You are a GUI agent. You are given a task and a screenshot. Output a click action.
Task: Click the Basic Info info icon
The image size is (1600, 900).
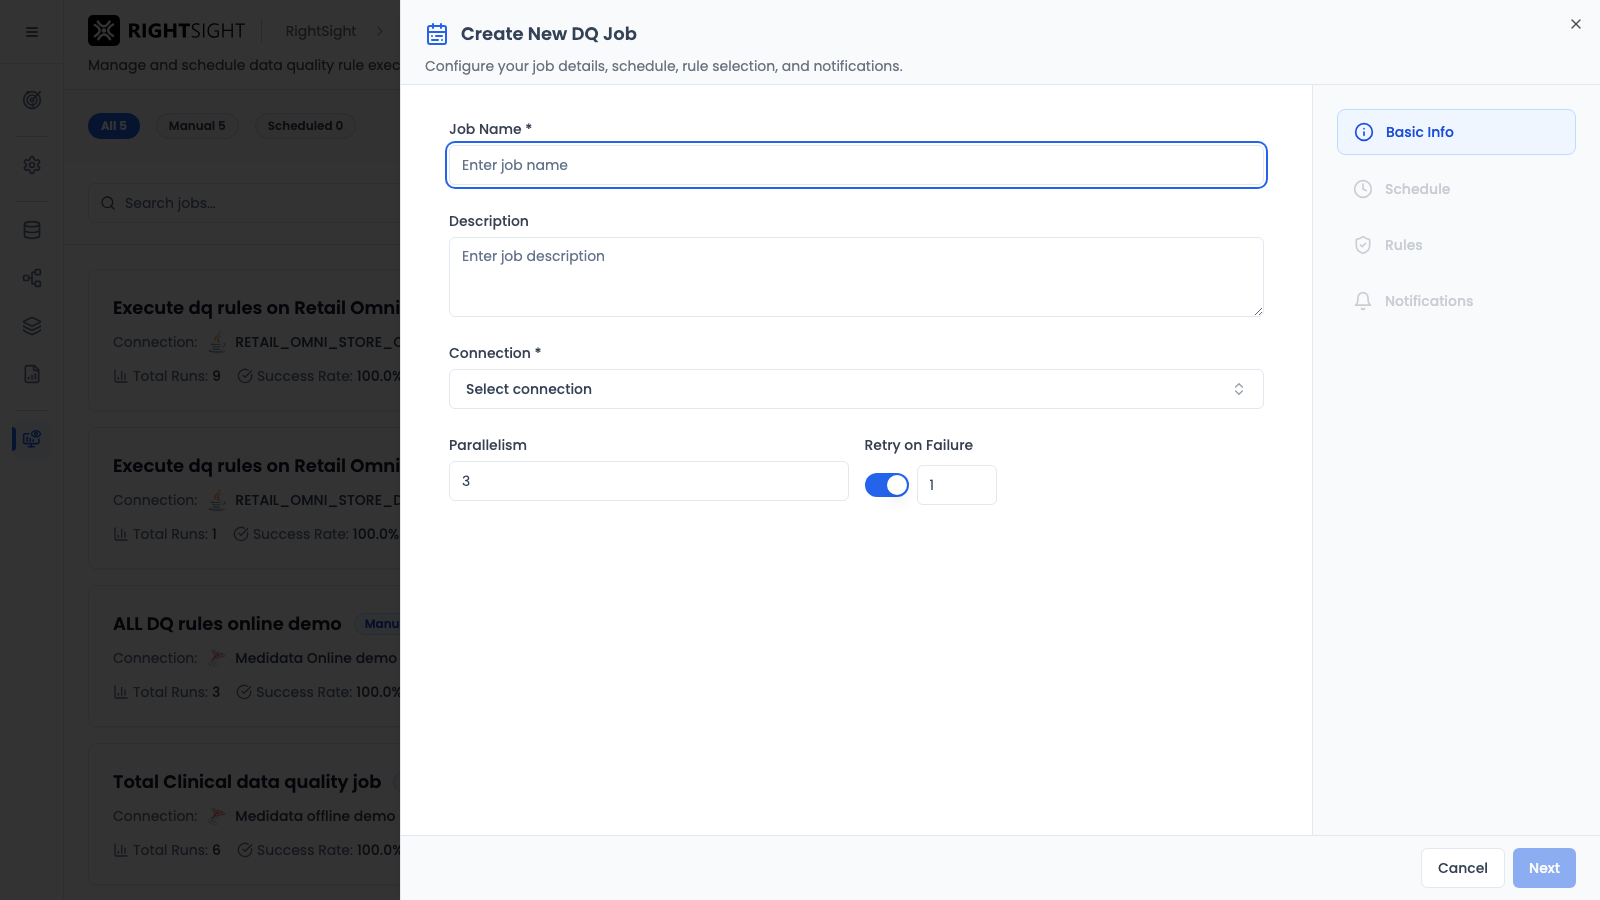coord(1364,132)
